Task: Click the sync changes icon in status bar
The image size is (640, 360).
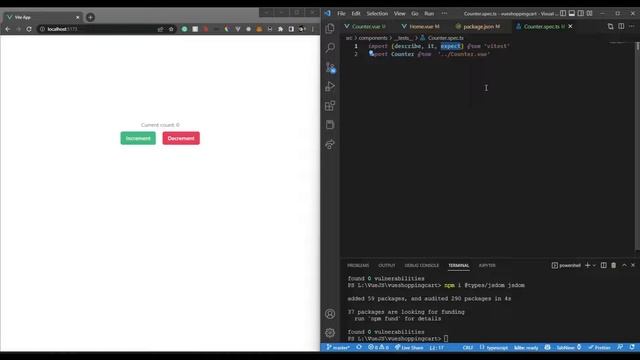Action: 359,347
